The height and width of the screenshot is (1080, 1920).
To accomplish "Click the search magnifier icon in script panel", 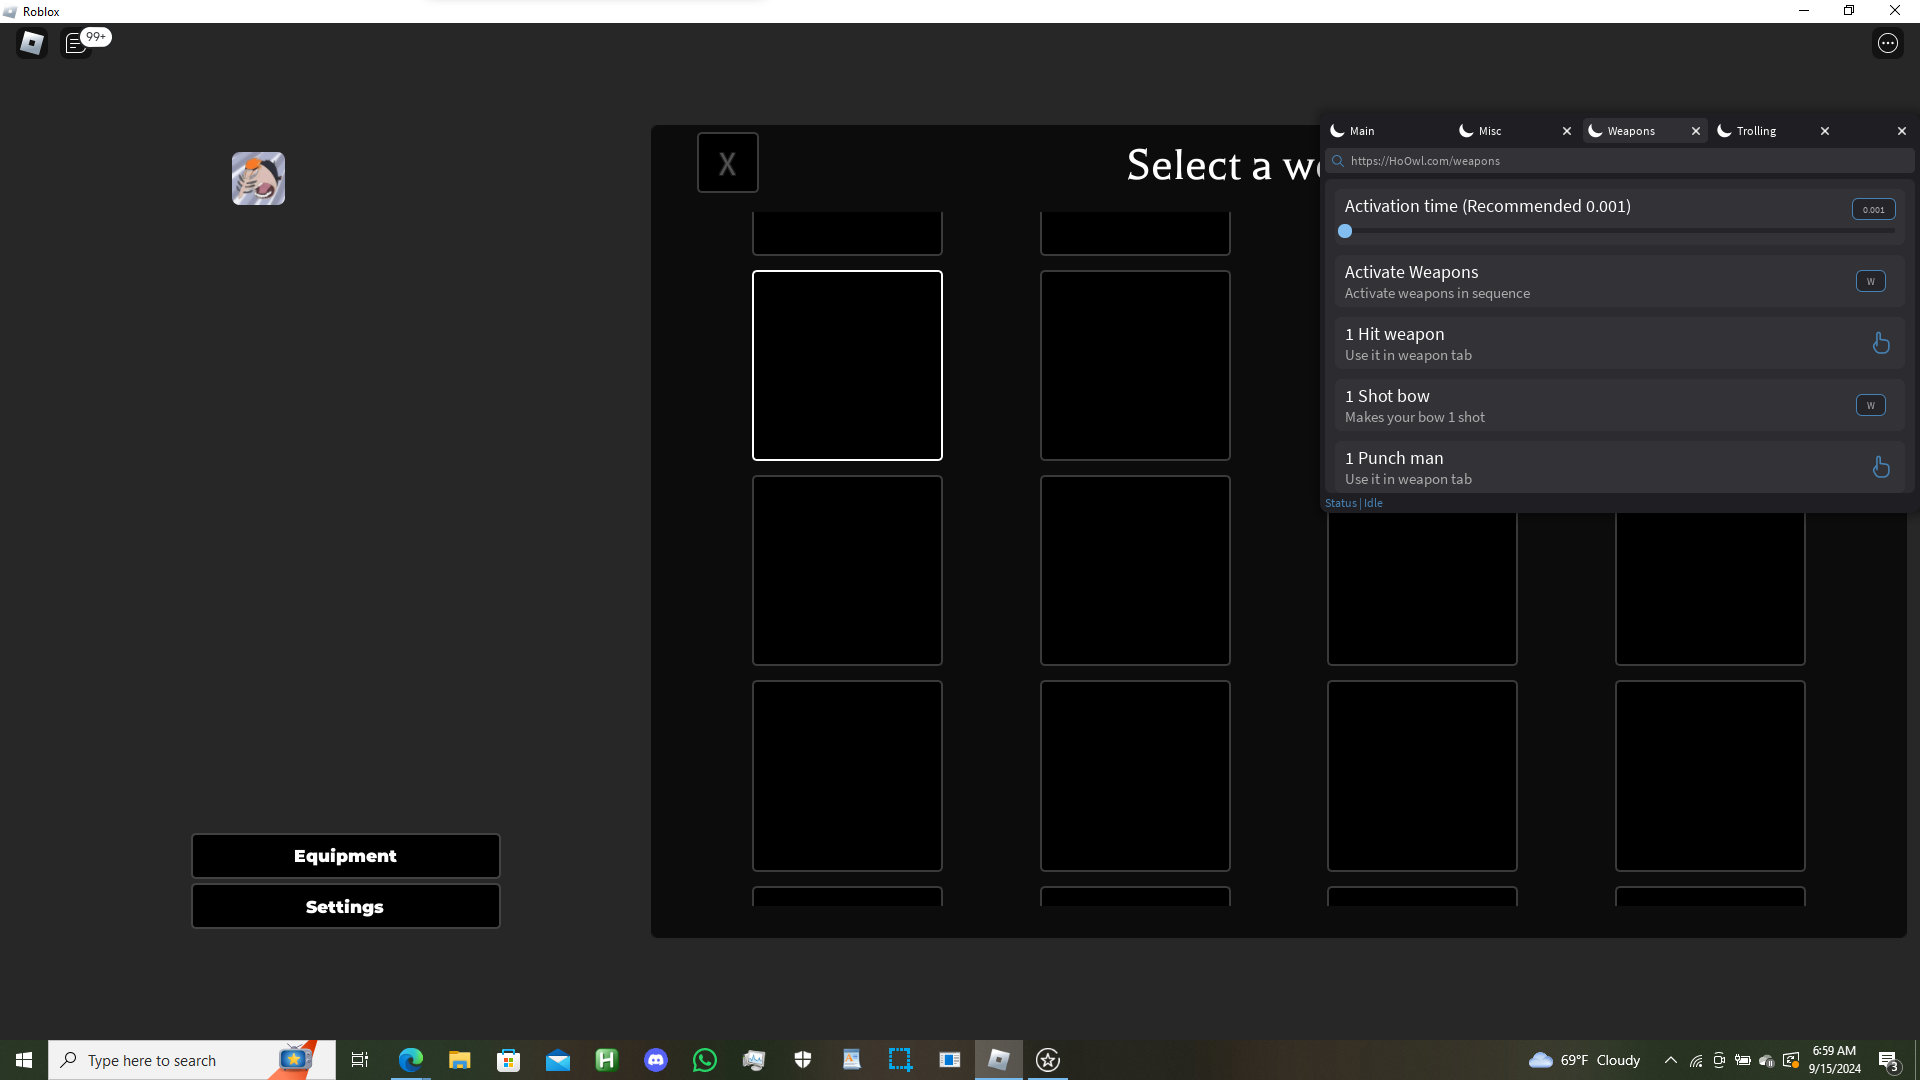I will click(1338, 161).
